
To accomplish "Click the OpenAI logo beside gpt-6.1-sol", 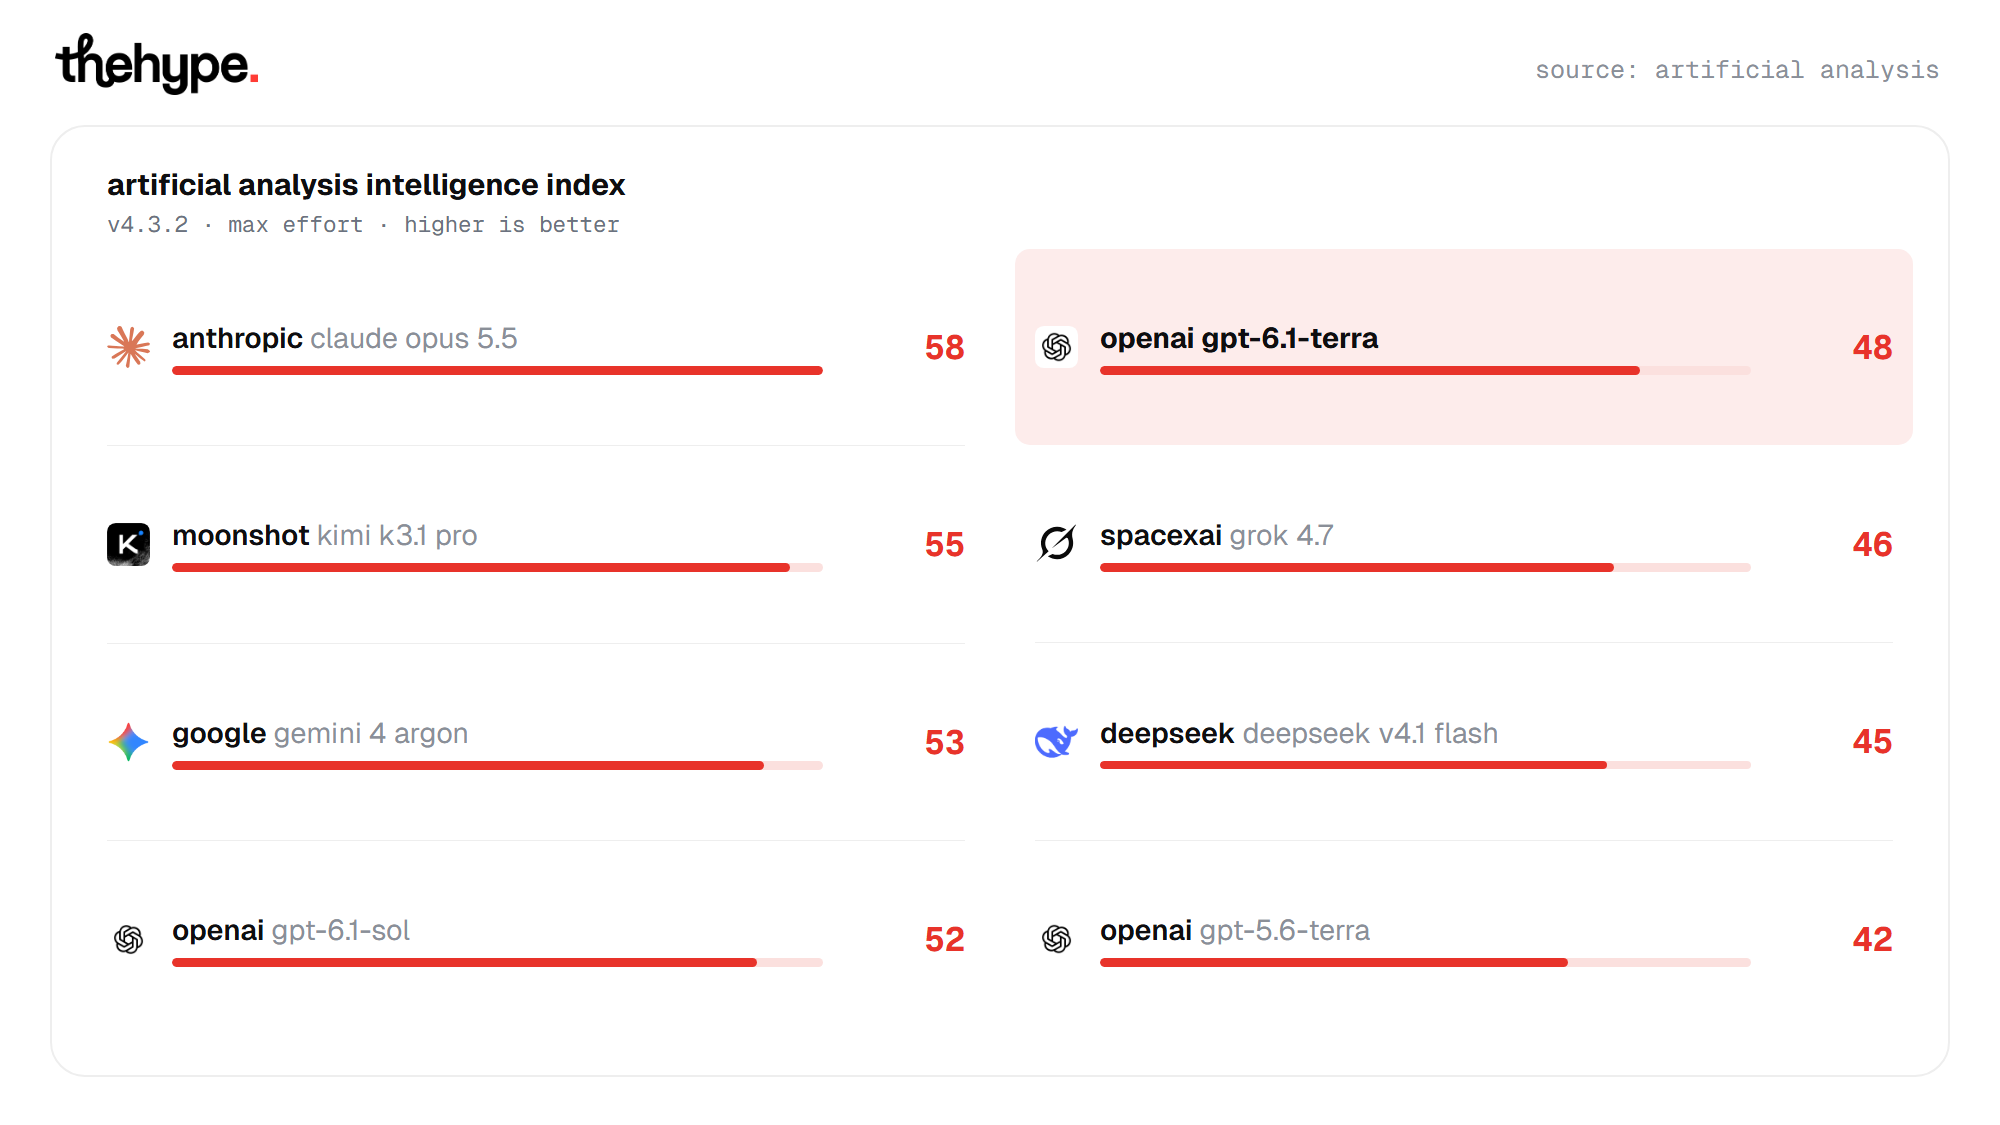I will click(x=129, y=939).
